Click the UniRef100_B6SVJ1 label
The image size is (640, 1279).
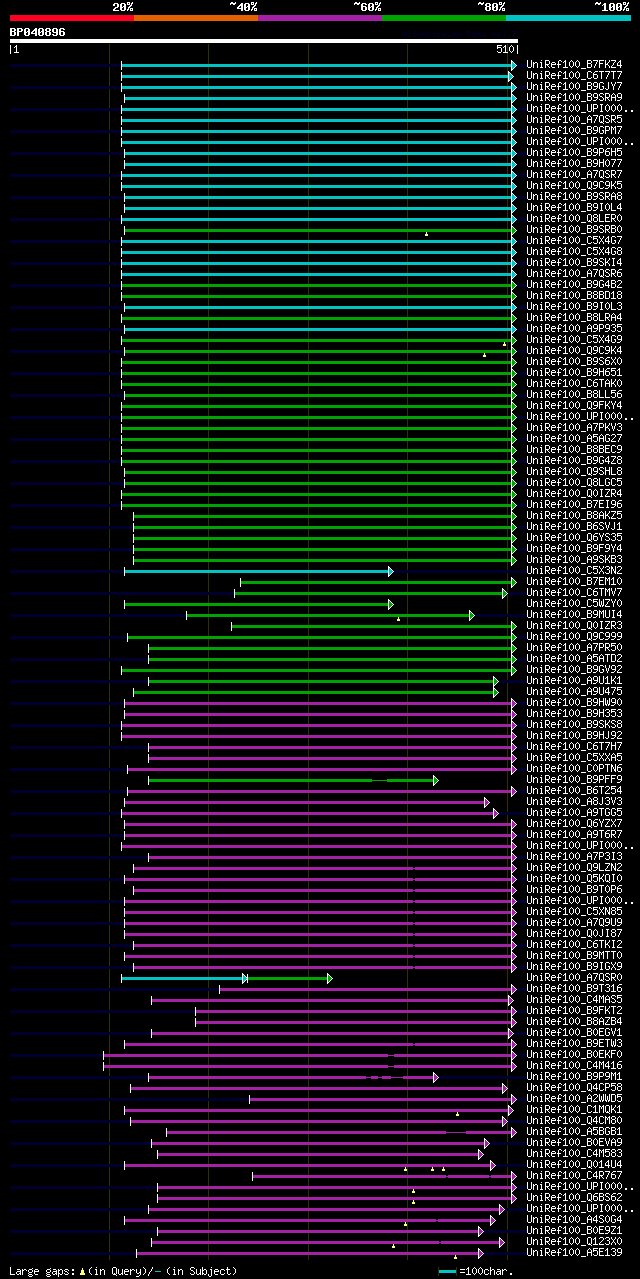[574, 526]
